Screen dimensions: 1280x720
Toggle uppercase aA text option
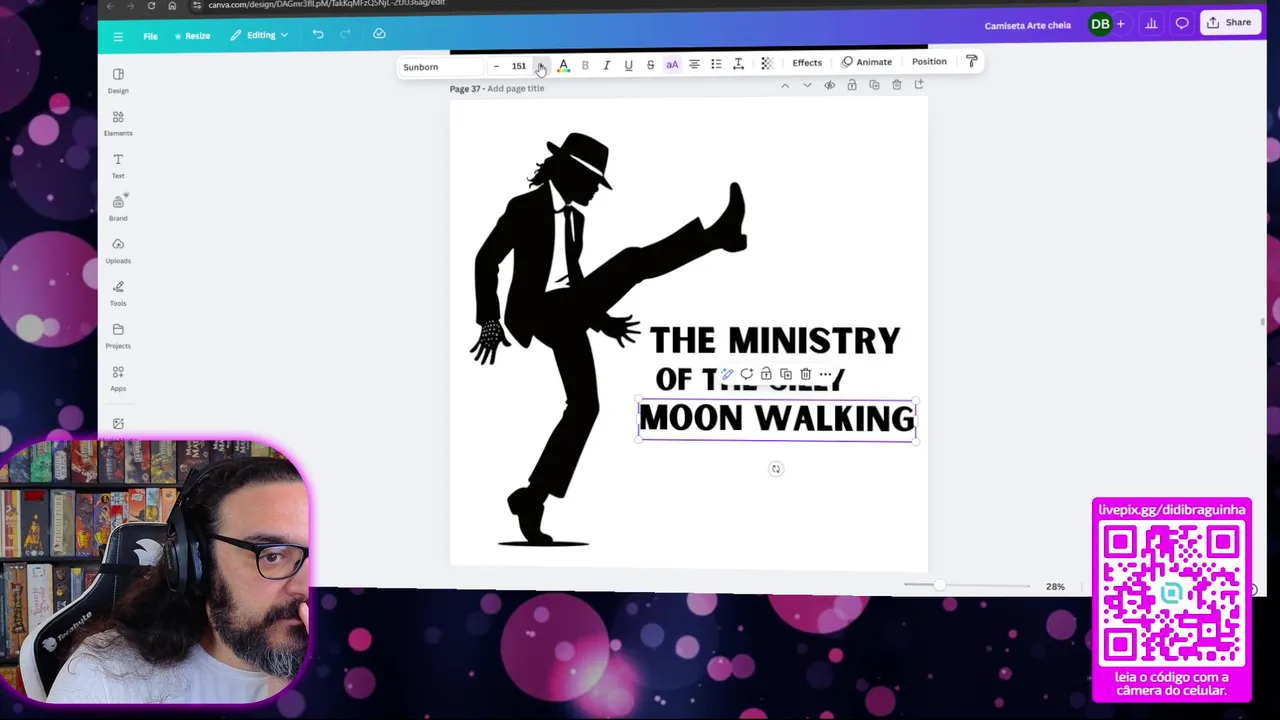[672, 65]
